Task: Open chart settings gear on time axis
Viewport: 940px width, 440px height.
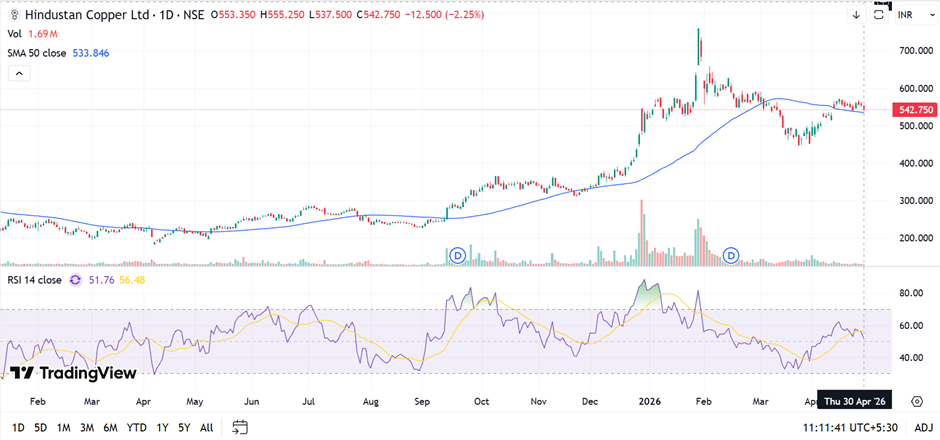Action: coord(916,400)
